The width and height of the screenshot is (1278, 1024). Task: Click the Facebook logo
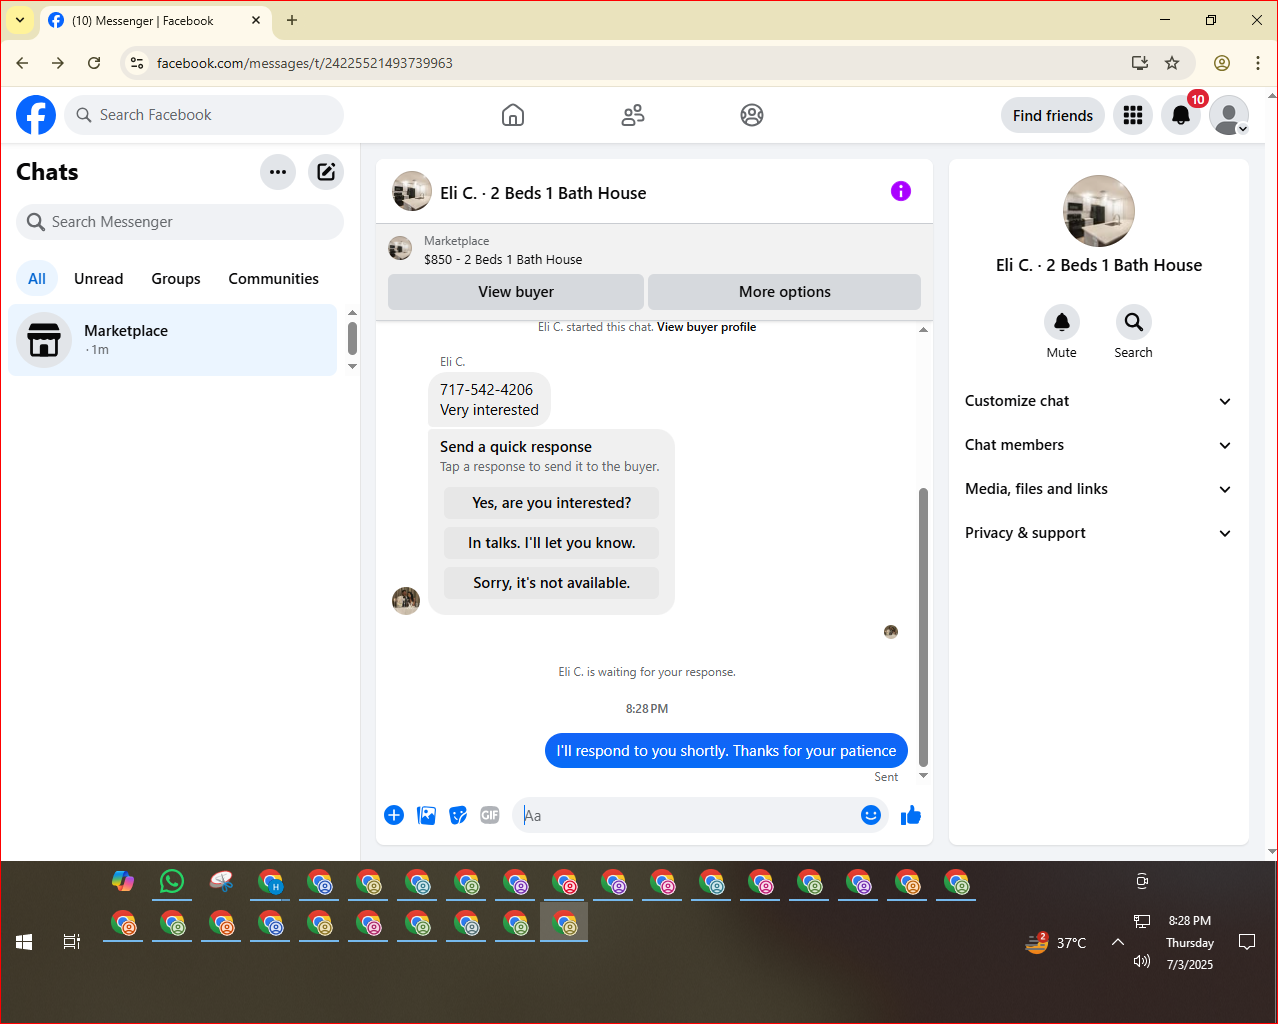(x=36, y=115)
